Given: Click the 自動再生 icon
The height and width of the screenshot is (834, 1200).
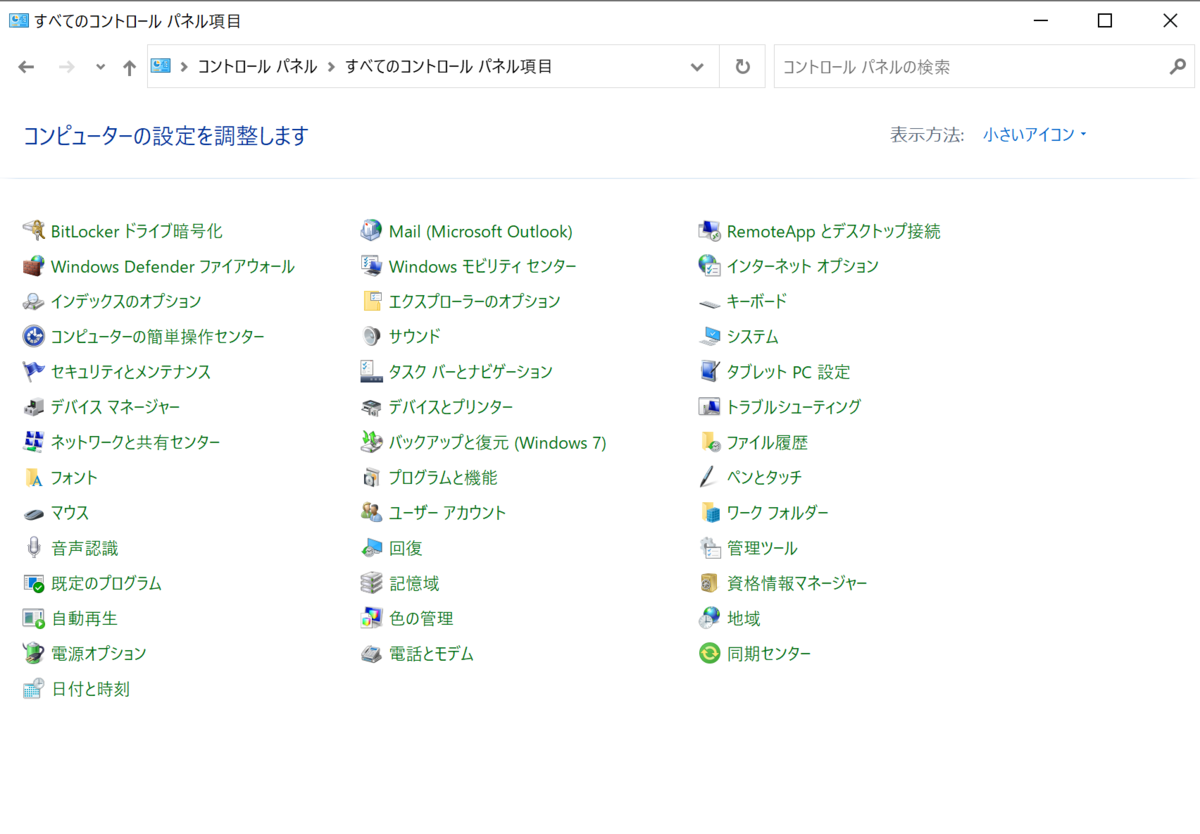Looking at the screenshot, I should (34, 618).
